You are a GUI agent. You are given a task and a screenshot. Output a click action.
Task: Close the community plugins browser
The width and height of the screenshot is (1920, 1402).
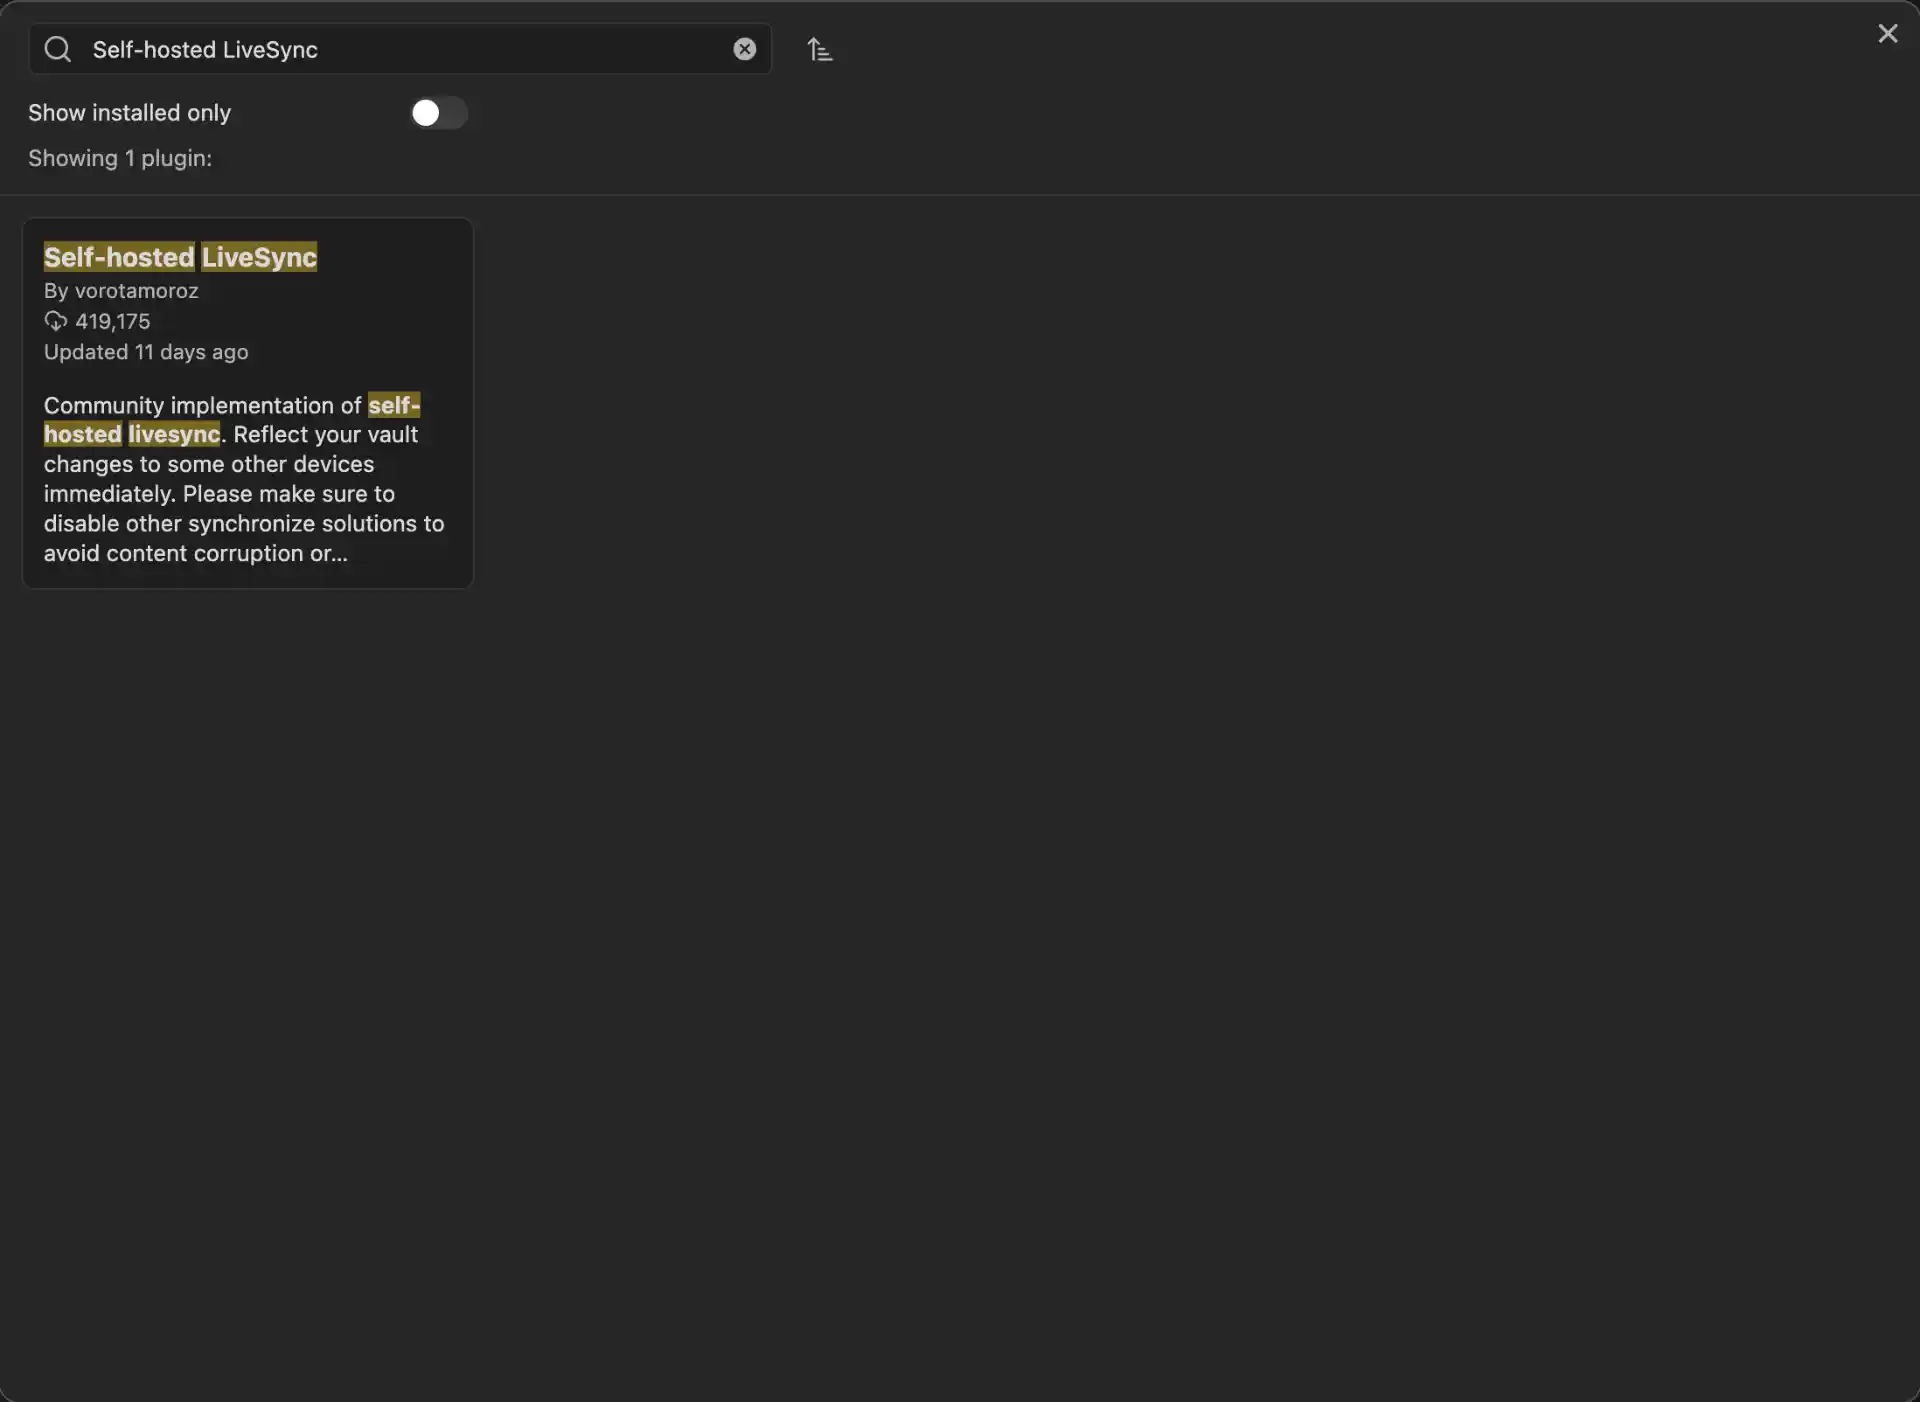tap(1887, 34)
